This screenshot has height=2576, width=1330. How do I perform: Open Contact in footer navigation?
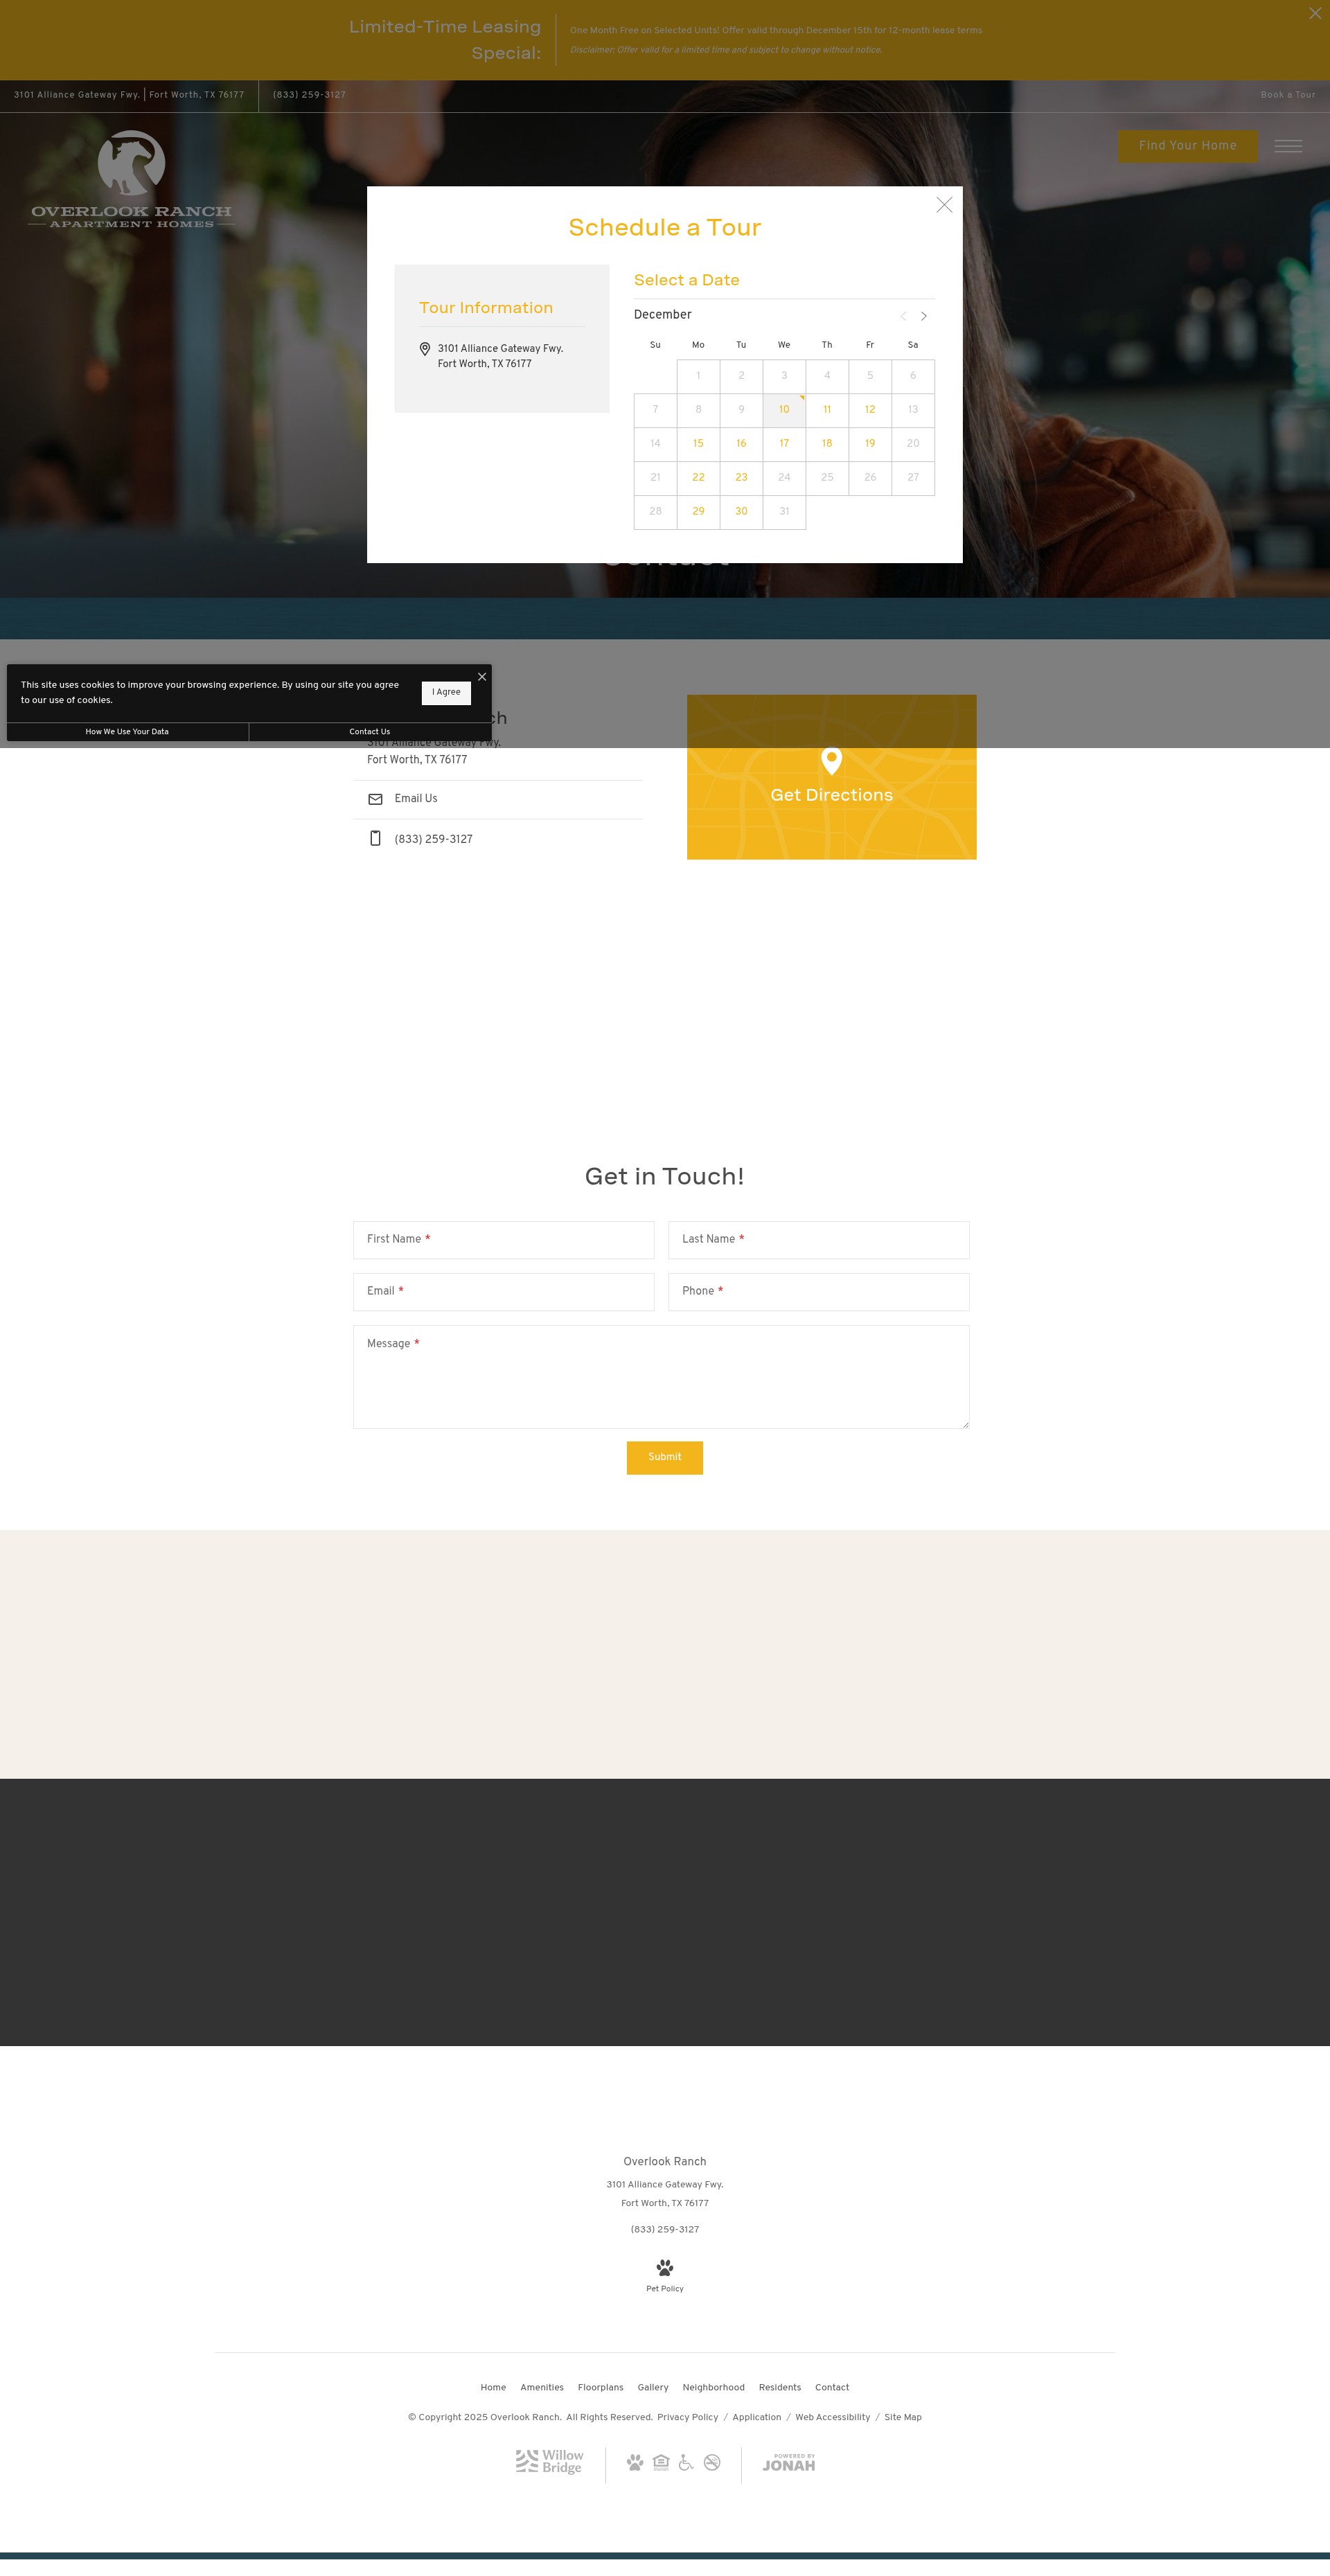click(832, 2387)
